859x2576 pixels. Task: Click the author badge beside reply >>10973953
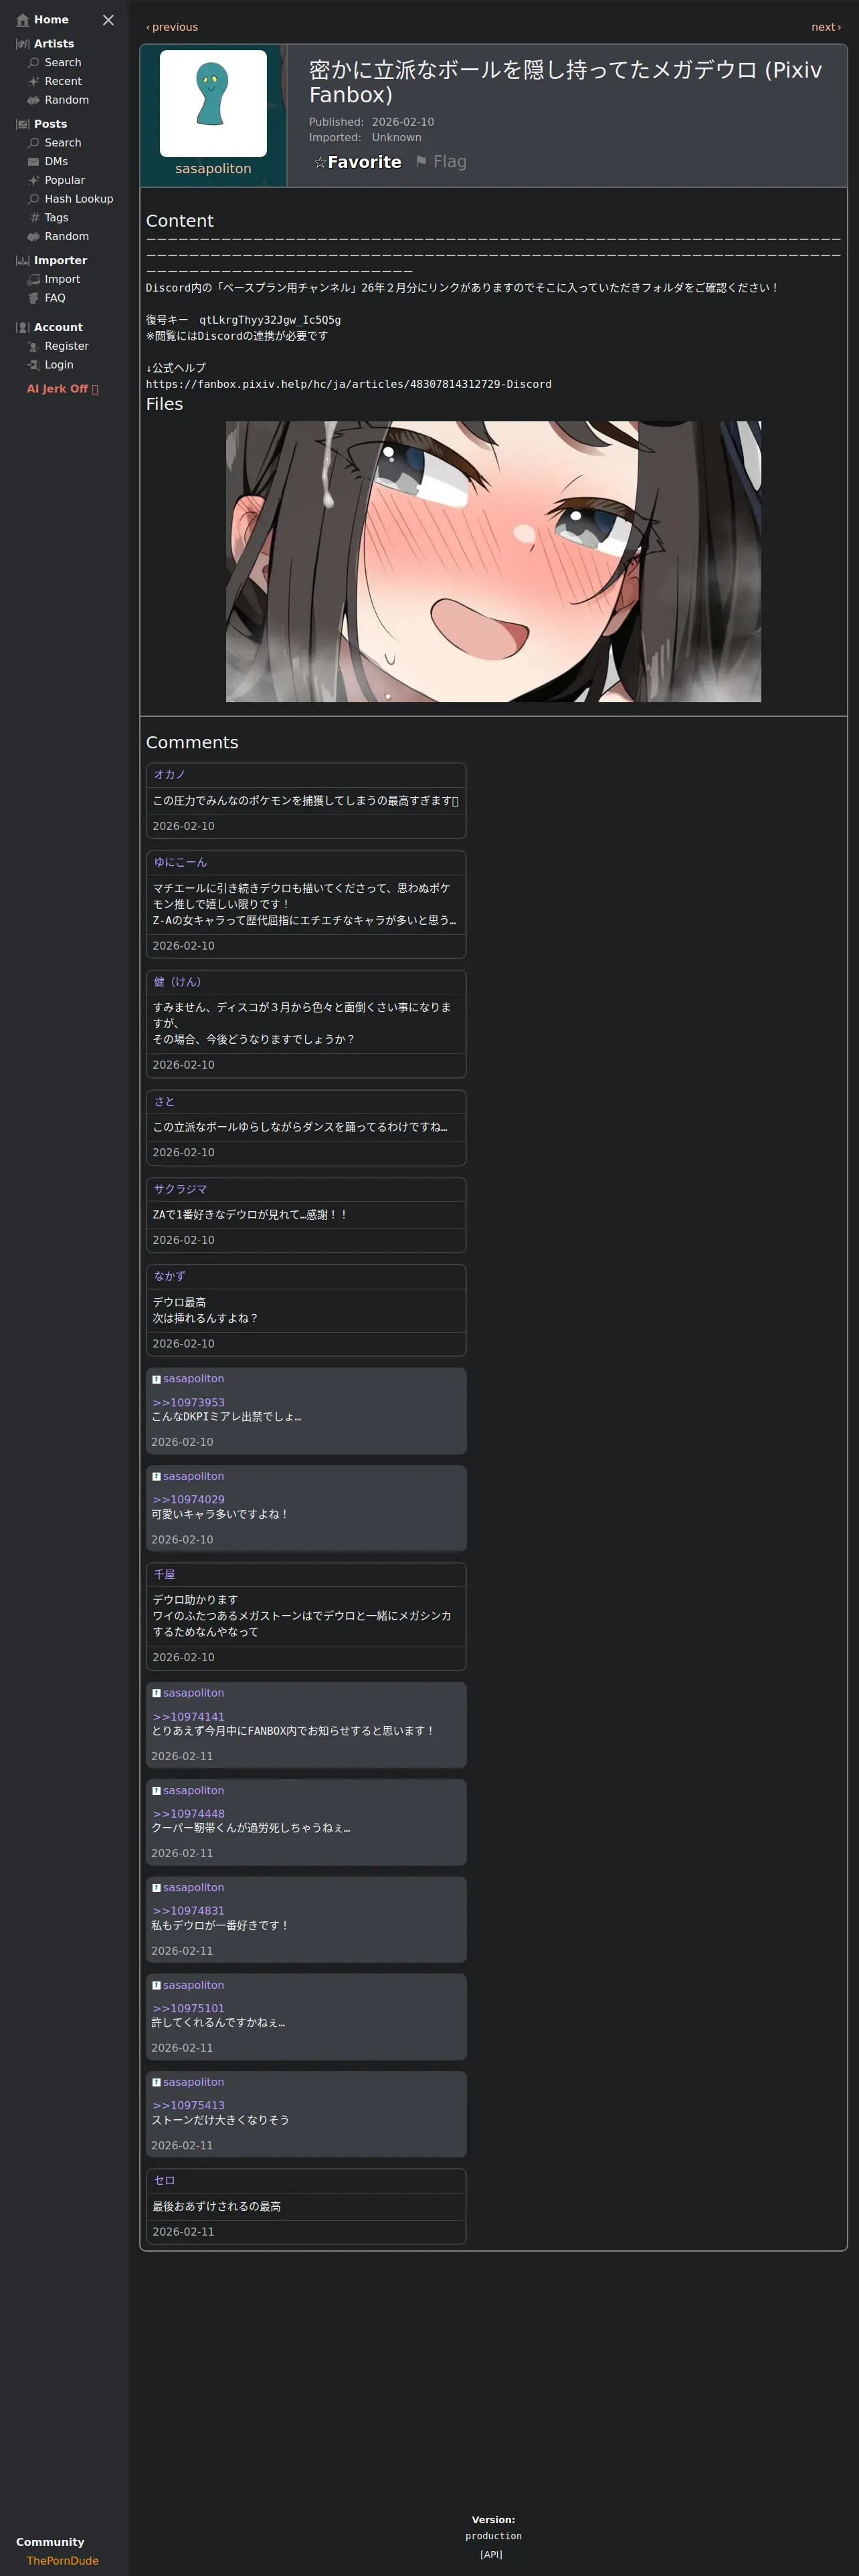coord(156,1379)
